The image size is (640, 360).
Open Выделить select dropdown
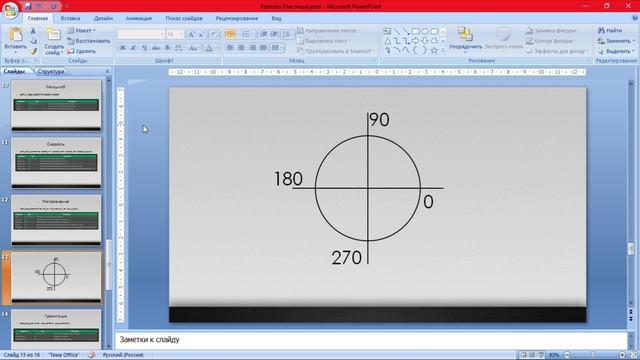(616, 51)
